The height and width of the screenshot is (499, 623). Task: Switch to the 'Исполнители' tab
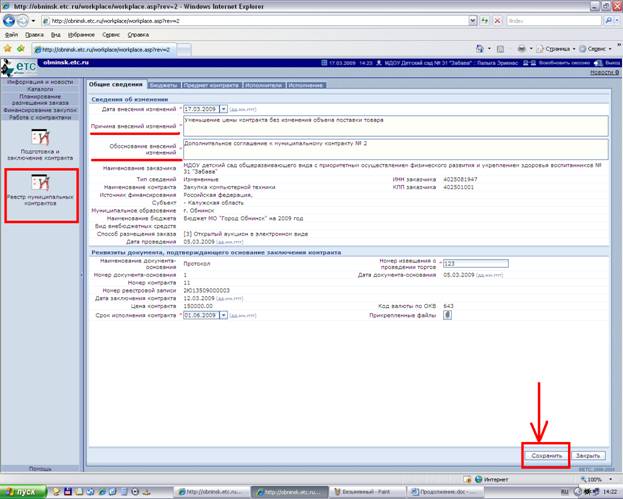(x=263, y=85)
